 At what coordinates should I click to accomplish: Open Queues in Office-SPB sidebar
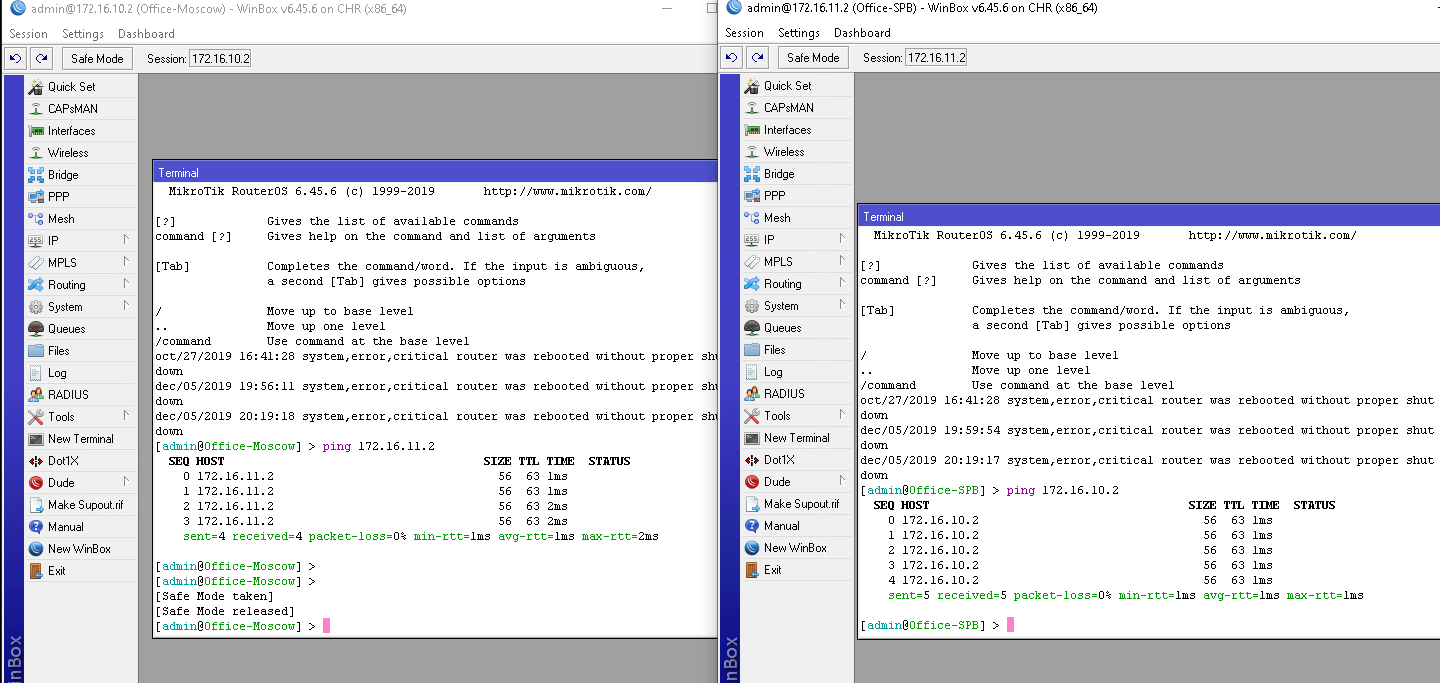click(797, 328)
